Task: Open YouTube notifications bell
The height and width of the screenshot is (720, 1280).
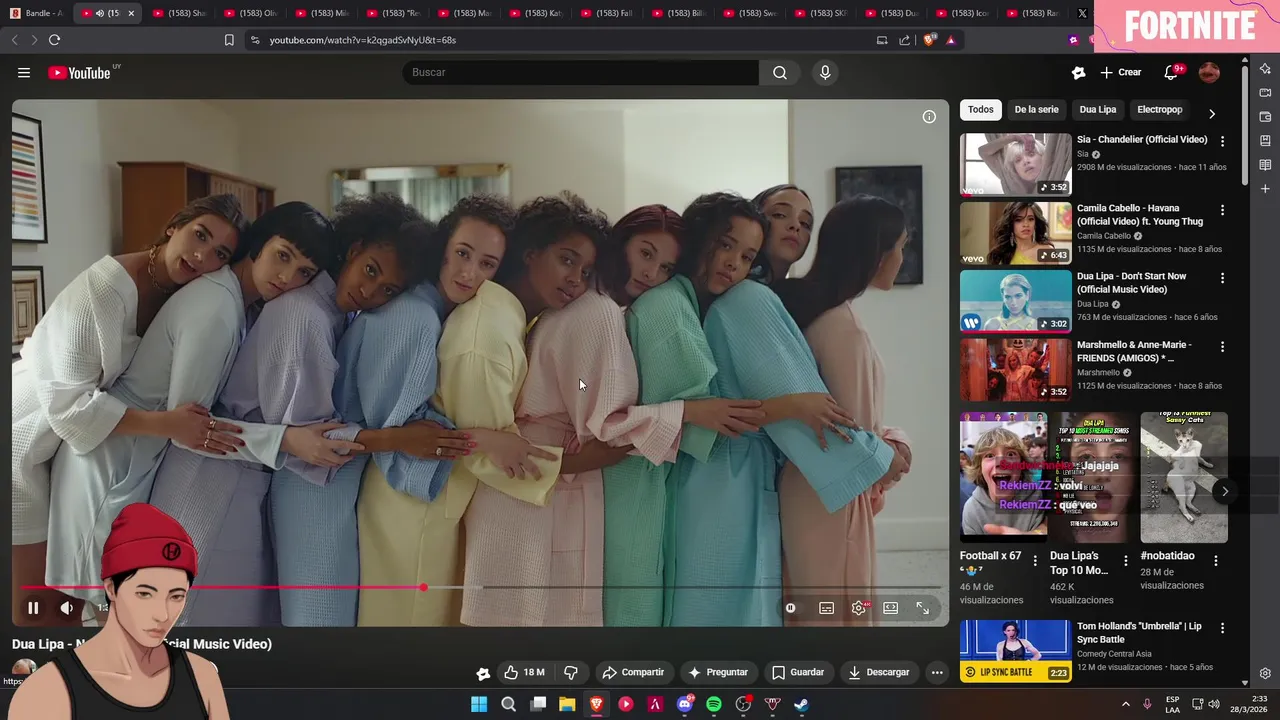Action: click(x=1171, y=72)
